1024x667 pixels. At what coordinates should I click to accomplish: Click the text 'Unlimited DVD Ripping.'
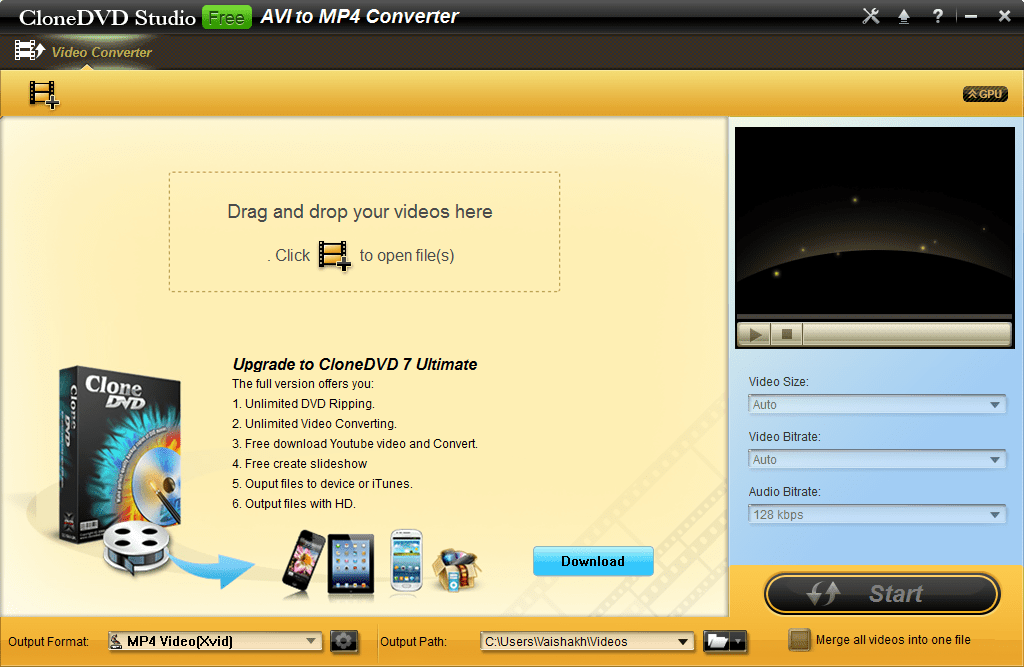tap(310, 404)
